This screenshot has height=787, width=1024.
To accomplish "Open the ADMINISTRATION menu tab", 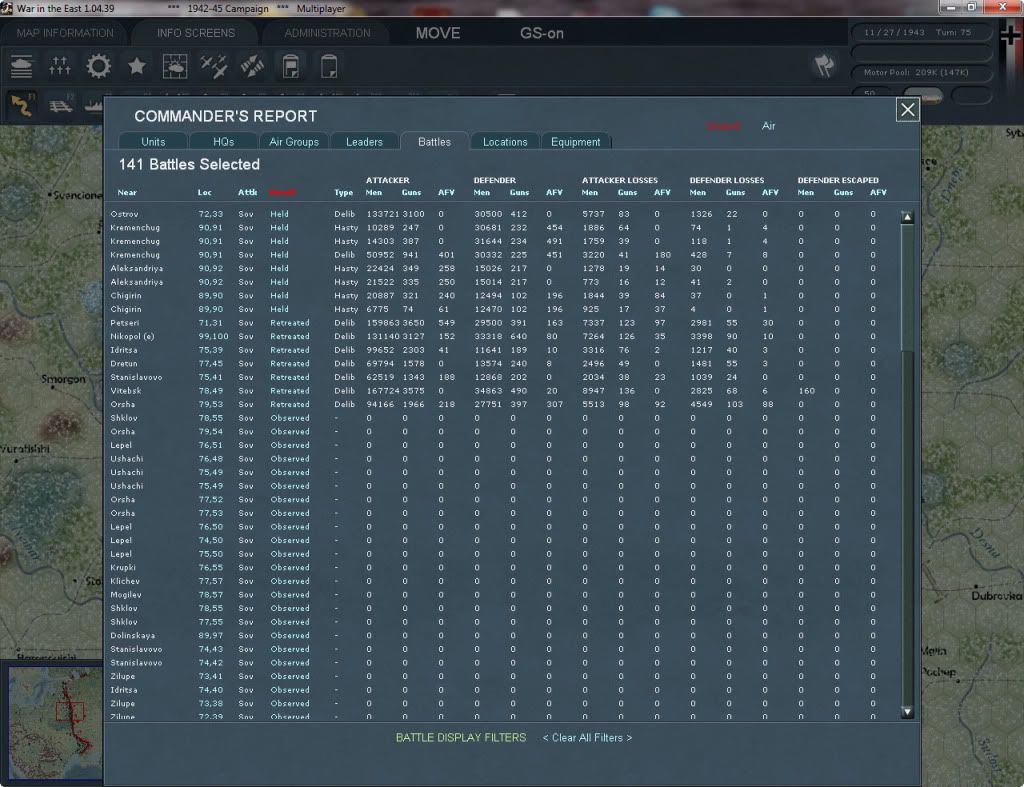I will (x=327, y=33).
